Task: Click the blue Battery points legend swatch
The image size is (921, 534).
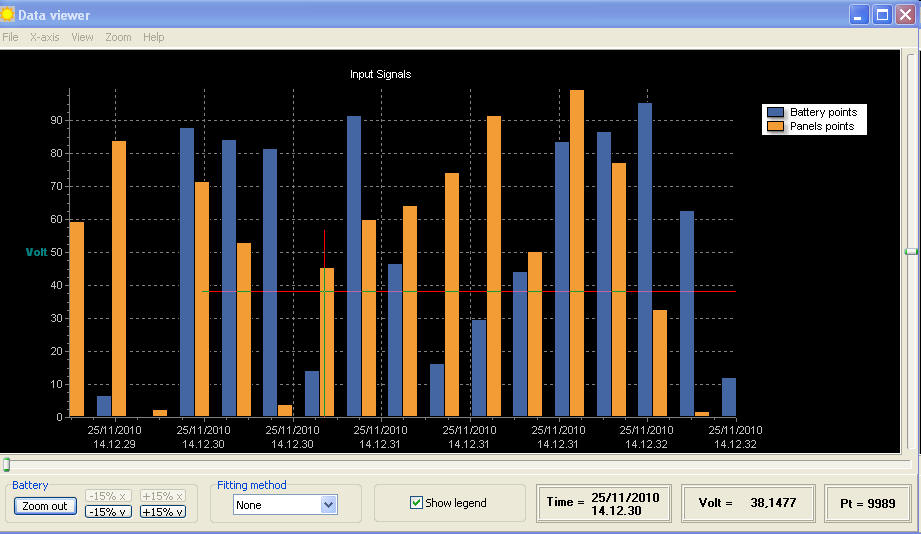Action: (x=776, y=112)
